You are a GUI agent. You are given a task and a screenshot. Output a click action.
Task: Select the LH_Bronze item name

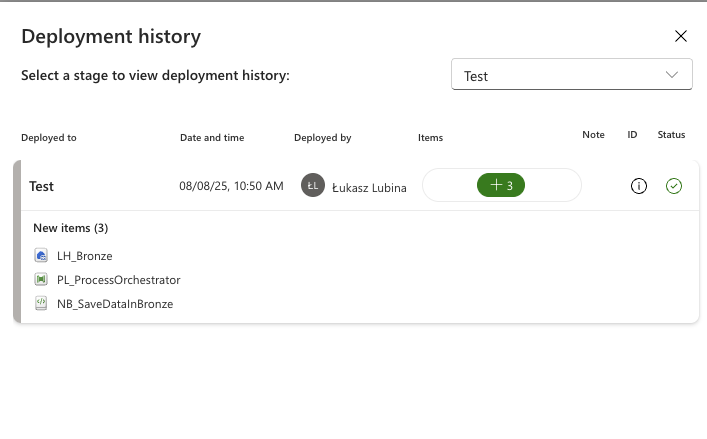coord(84,256)
